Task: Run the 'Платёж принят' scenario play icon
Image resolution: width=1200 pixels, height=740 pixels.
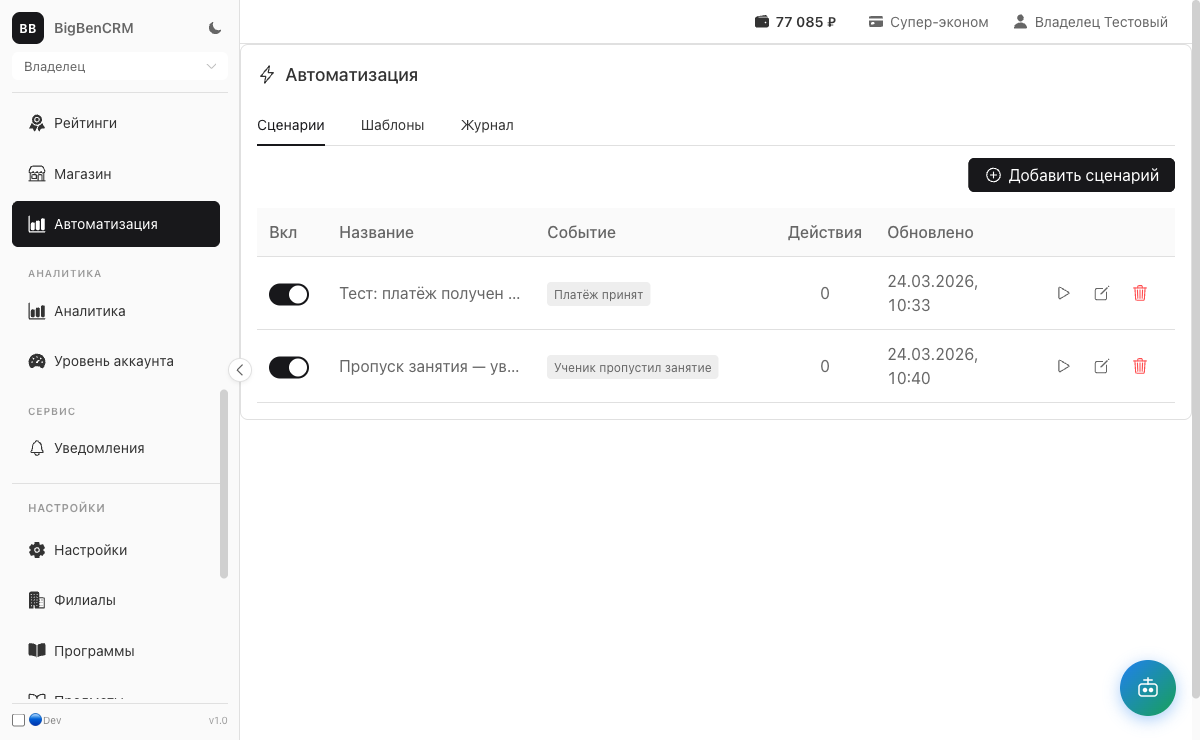Action: point(1063,293)
